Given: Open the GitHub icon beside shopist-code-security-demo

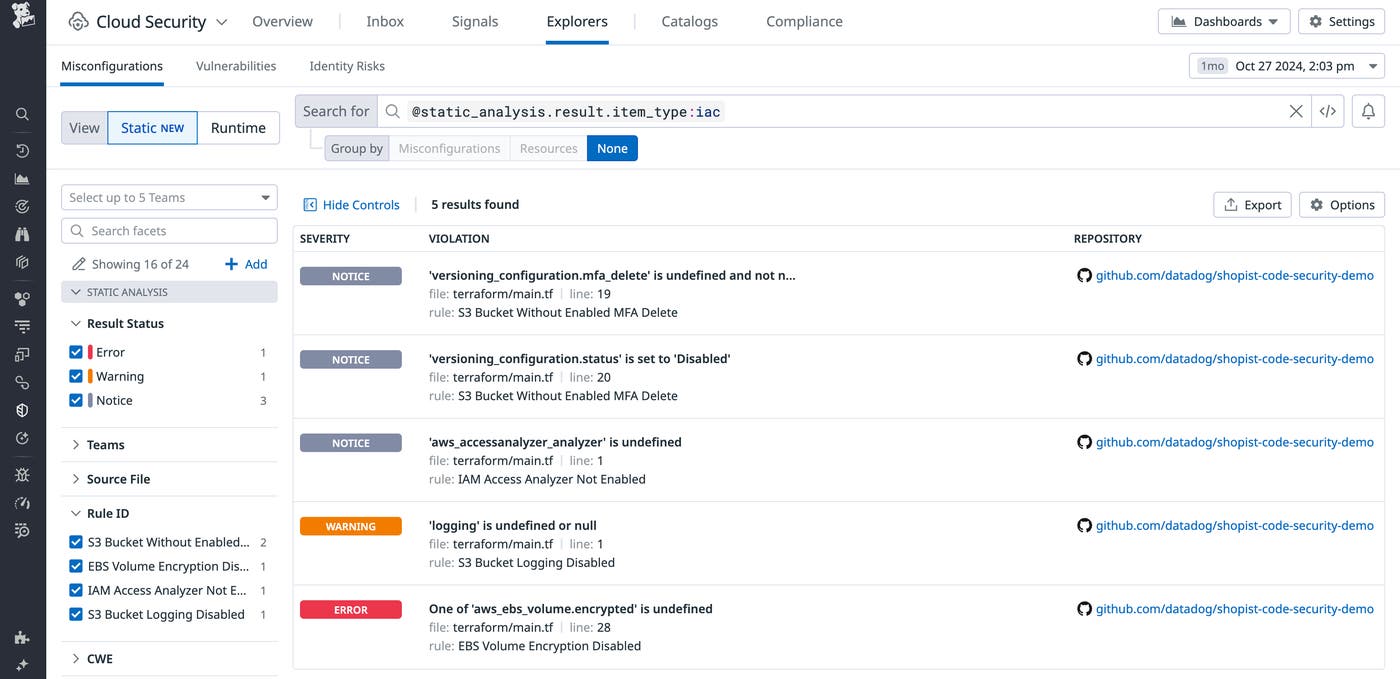Looking at the screenshot, I should pos(1085,275).
